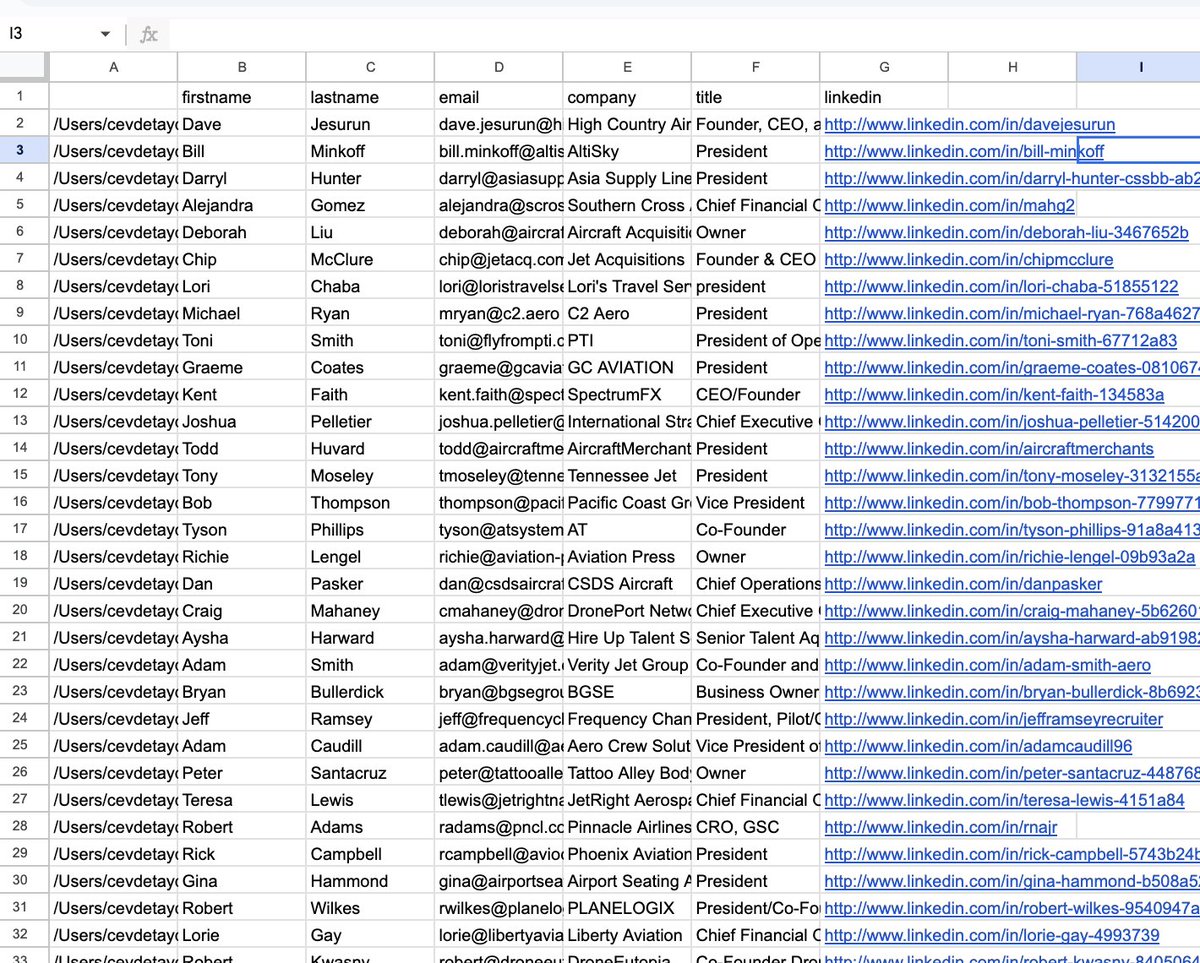Image resolution: width=1200 pixels, height=963 pixels.
Task: Select the cell containing 'Teresa'
Action: point(242,799)
